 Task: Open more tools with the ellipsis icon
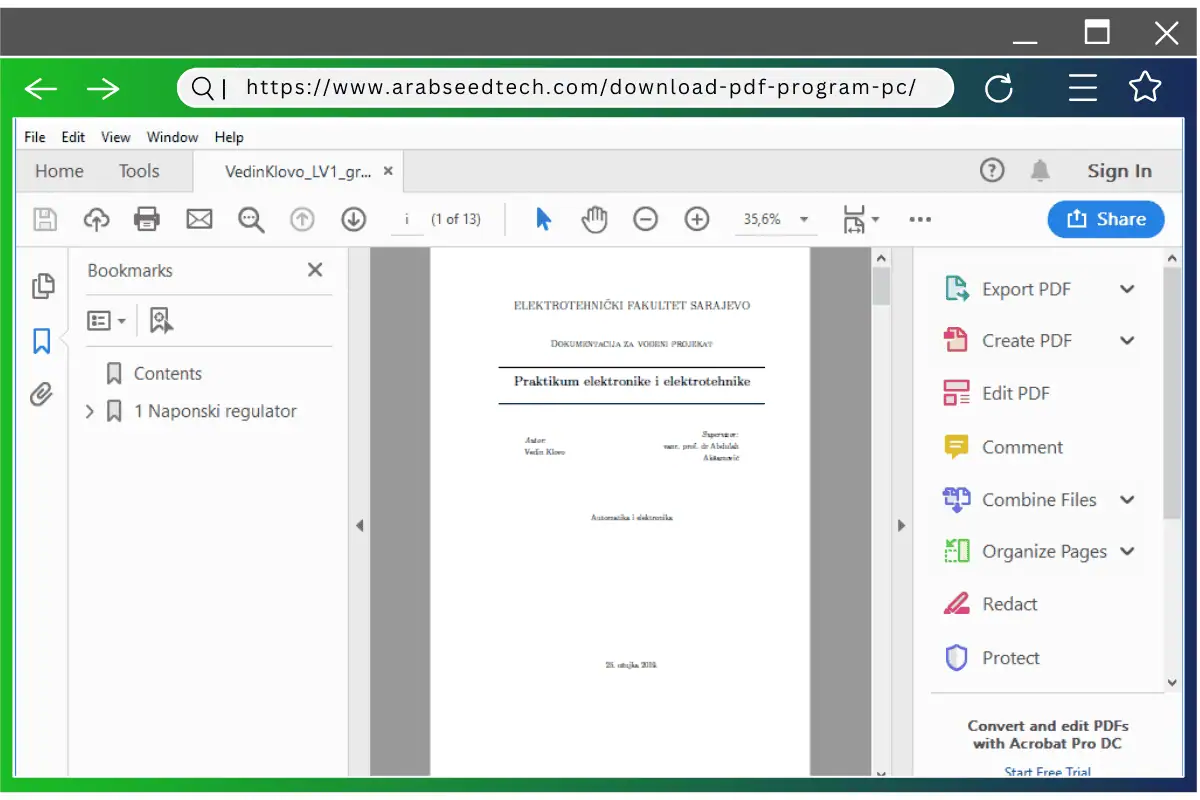pos(919,219)
